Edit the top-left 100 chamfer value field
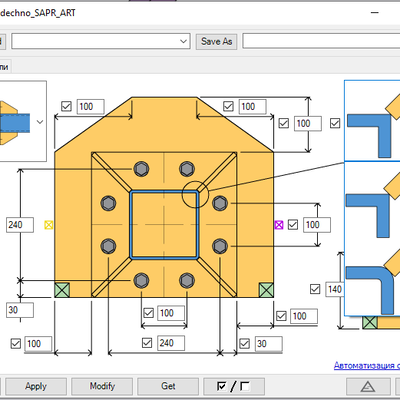400x400 pixels. [x=91, y=107]
